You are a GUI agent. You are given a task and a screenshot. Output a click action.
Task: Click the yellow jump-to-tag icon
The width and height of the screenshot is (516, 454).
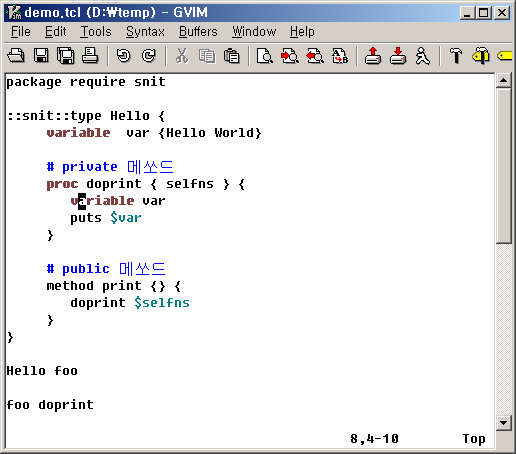(505, 55)
